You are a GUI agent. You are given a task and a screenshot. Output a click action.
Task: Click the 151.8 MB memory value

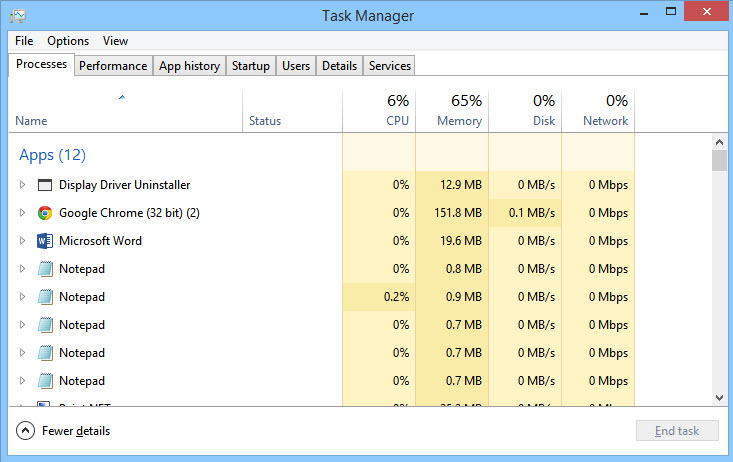click(x=458, y=213)
